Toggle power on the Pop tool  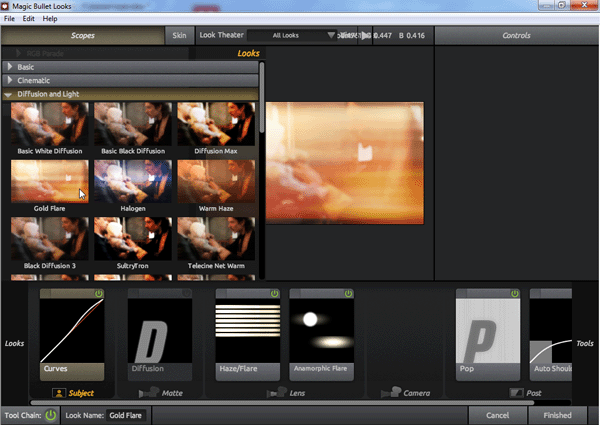[515, 293]
